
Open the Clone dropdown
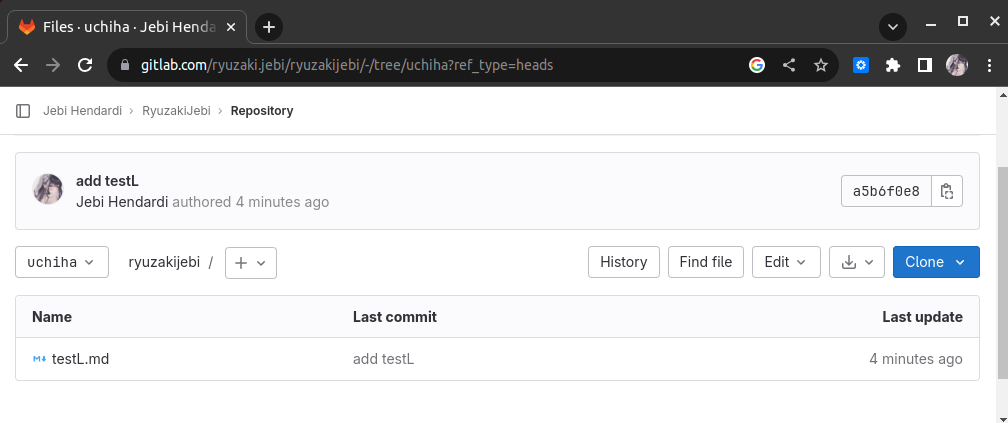935,262
